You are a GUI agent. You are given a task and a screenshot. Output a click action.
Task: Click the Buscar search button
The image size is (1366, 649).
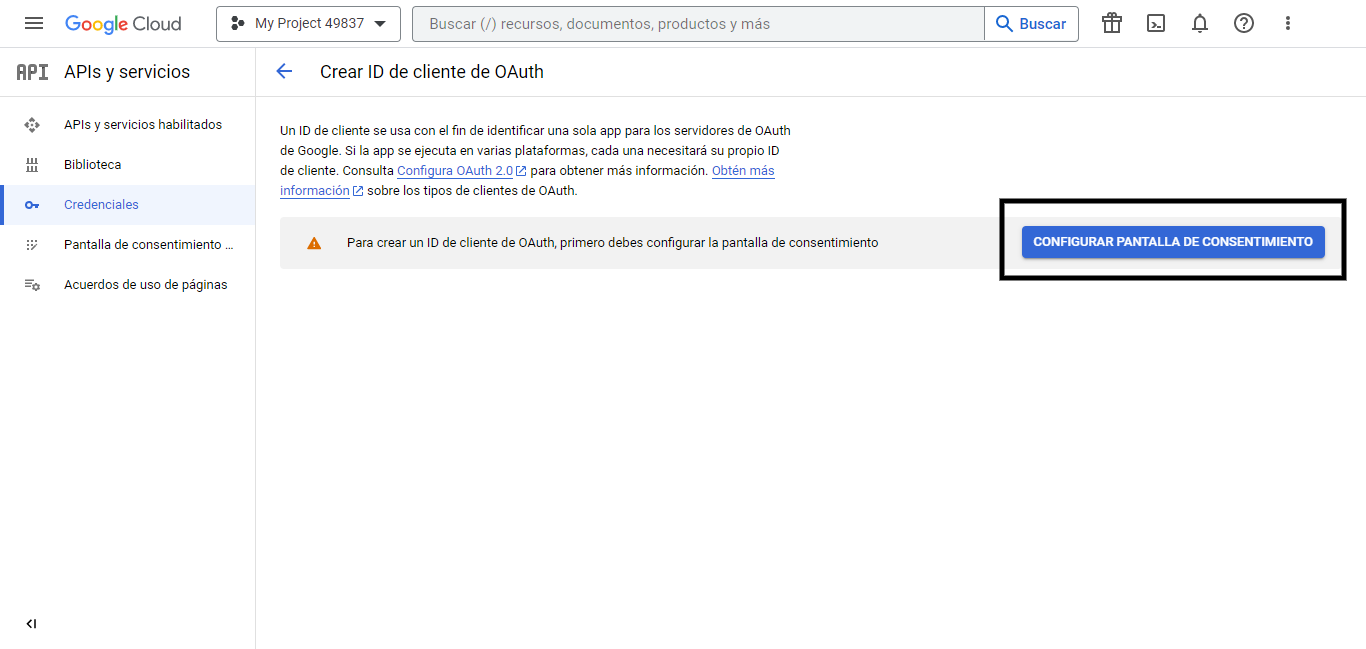pyautogui.click(x=1031, y=23)
